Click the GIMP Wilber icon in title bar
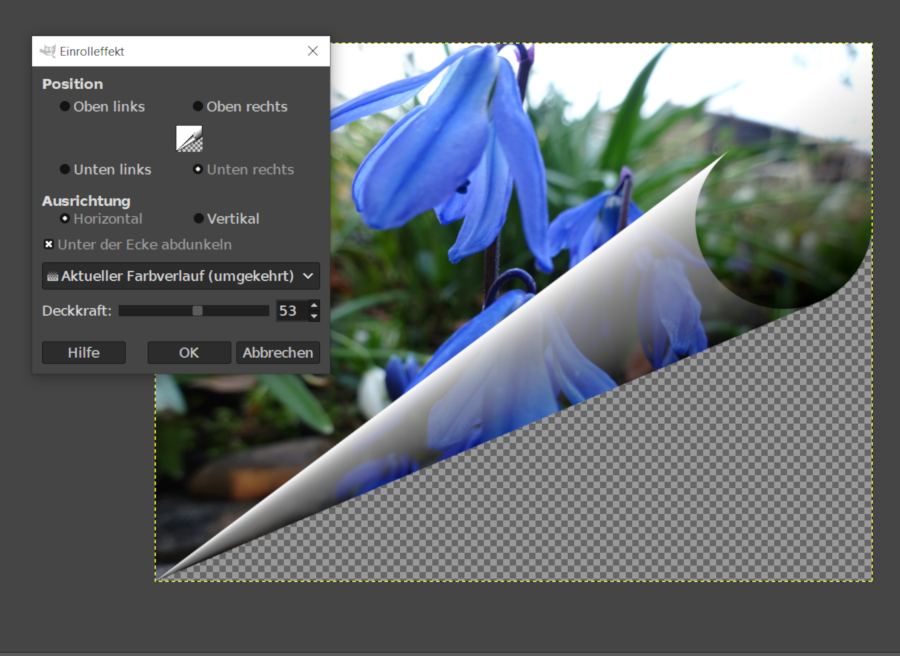 click(x=48, y=51)
